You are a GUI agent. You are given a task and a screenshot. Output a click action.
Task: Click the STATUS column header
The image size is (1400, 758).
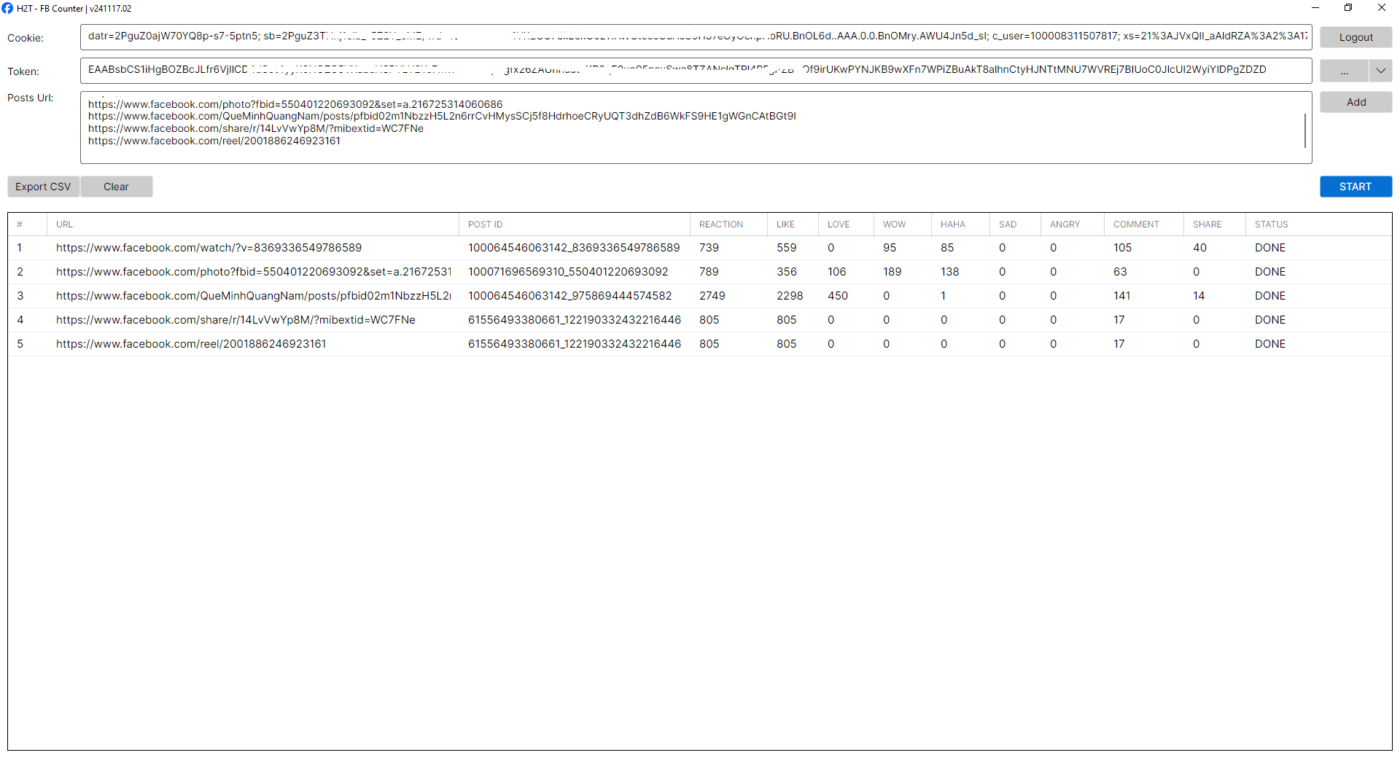pyautogui.click(x=1271, y=224)
